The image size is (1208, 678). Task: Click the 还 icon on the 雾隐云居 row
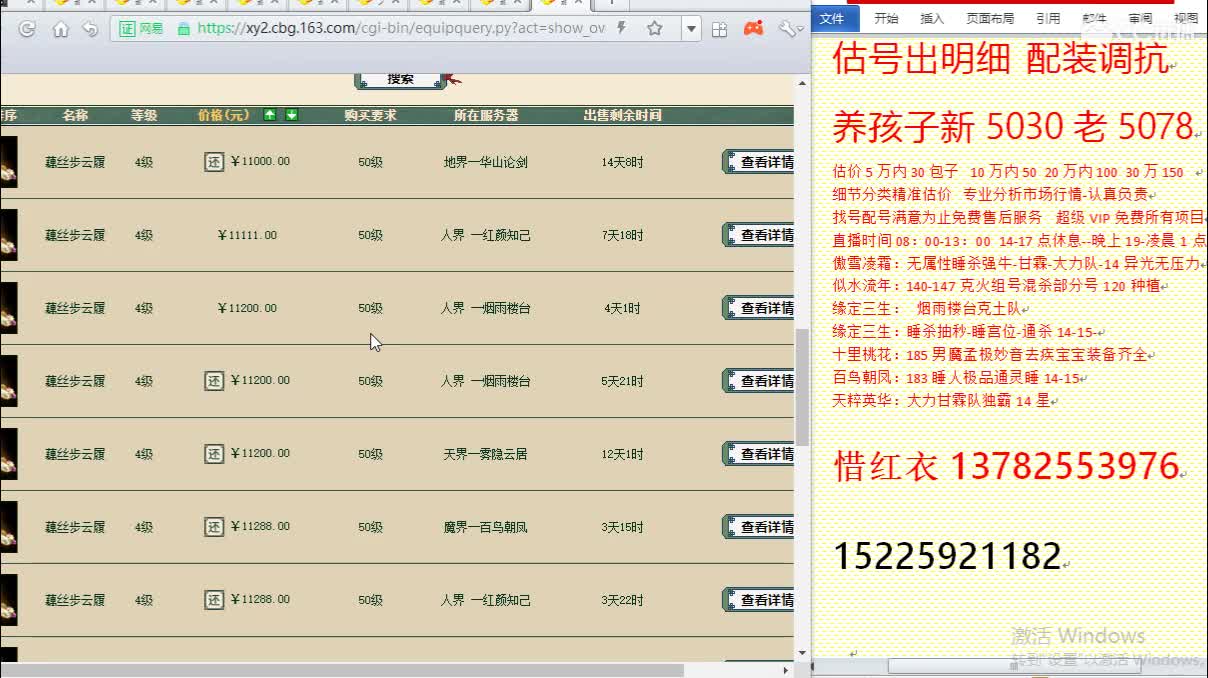pos(214,454)
